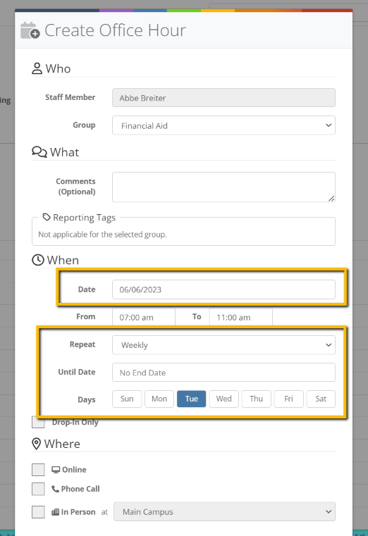
Task: Click the Comments (Optional) text area
Action: (224, 187)
